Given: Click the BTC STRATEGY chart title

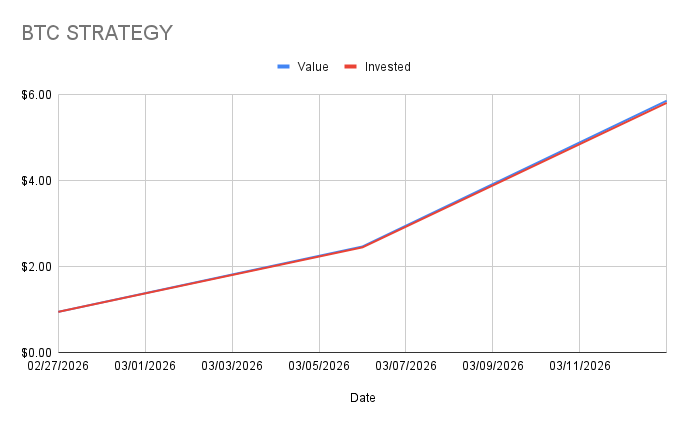Looking at the screenshot, I should coord(97,33).
